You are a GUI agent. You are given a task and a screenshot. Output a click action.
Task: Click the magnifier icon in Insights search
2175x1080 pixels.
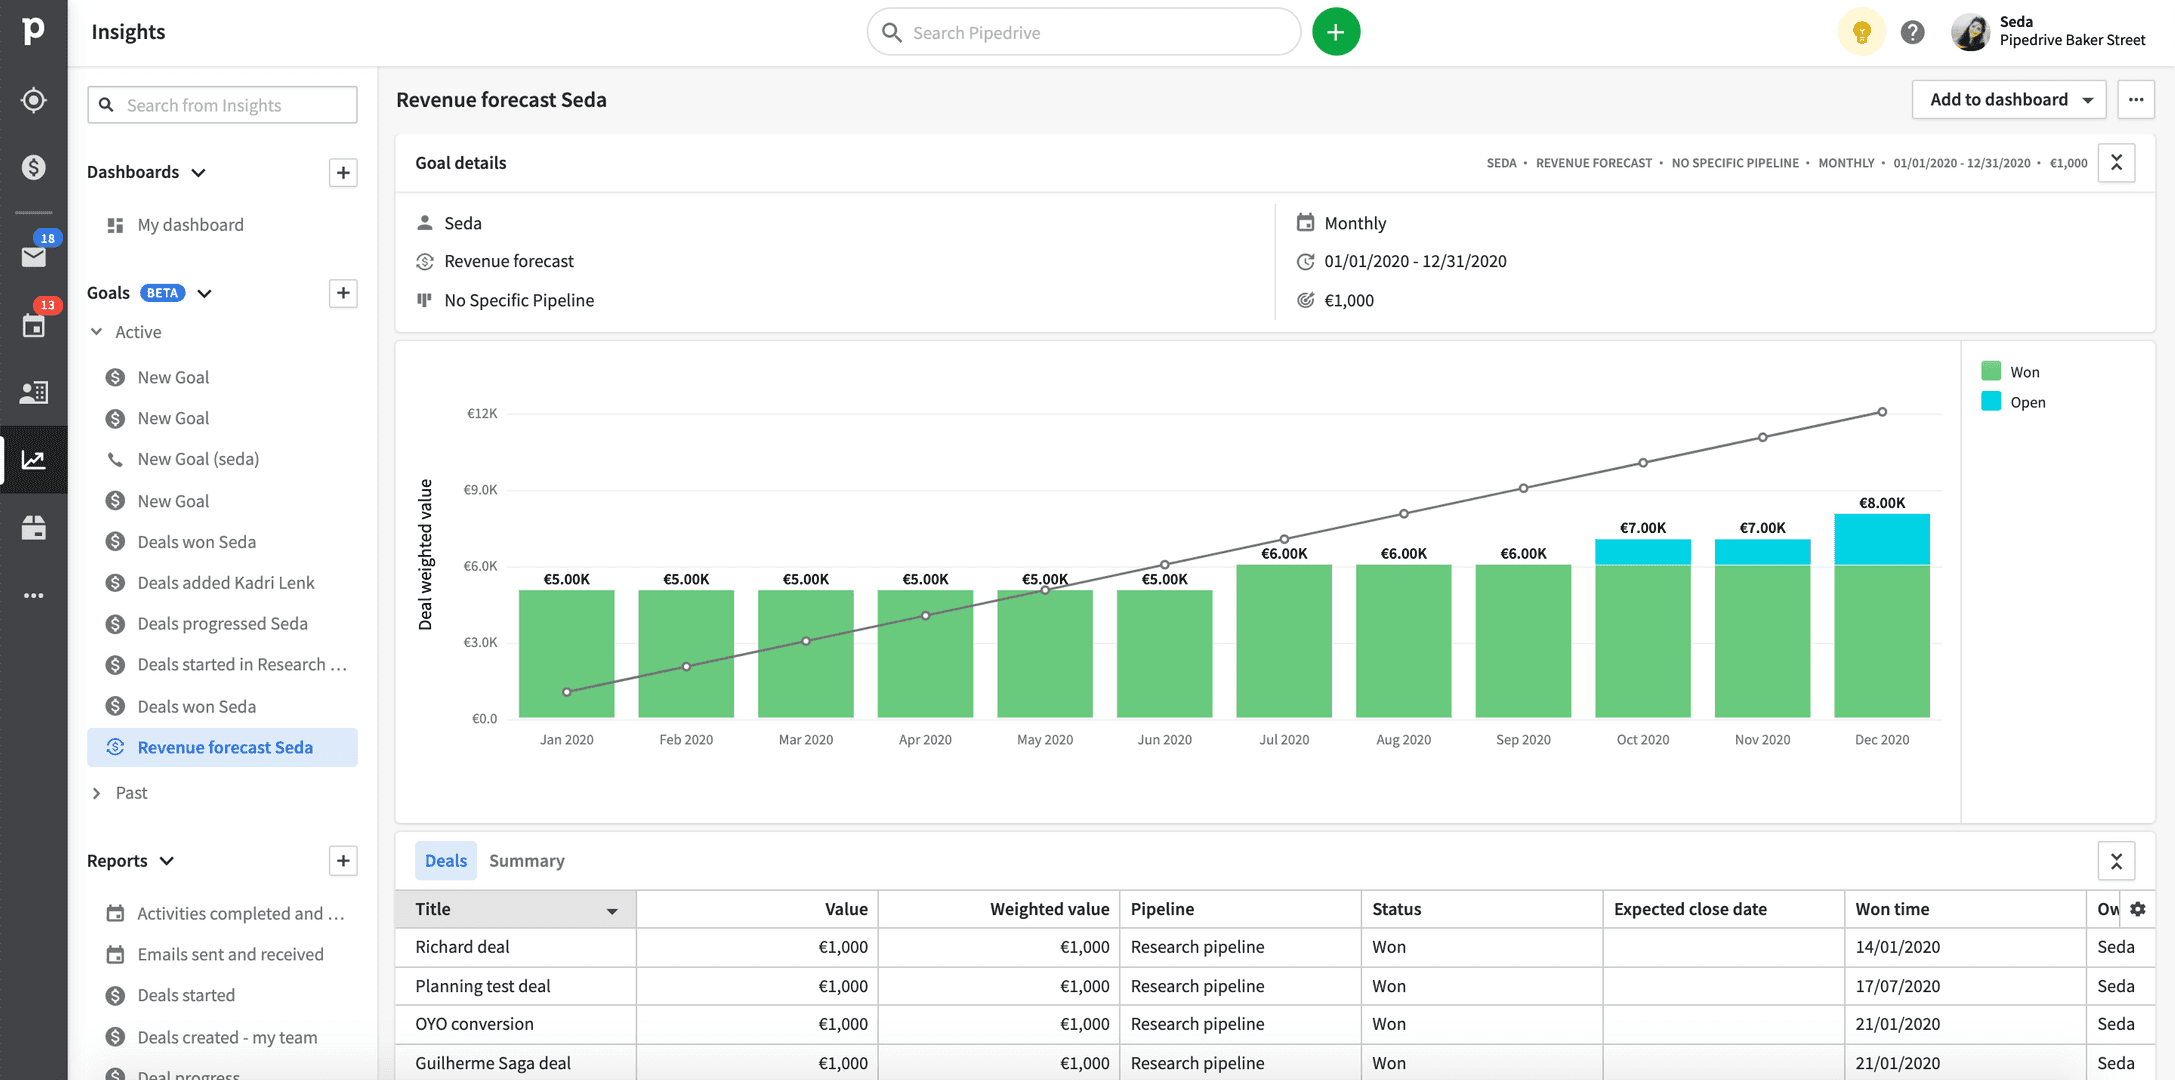(106, 105)
